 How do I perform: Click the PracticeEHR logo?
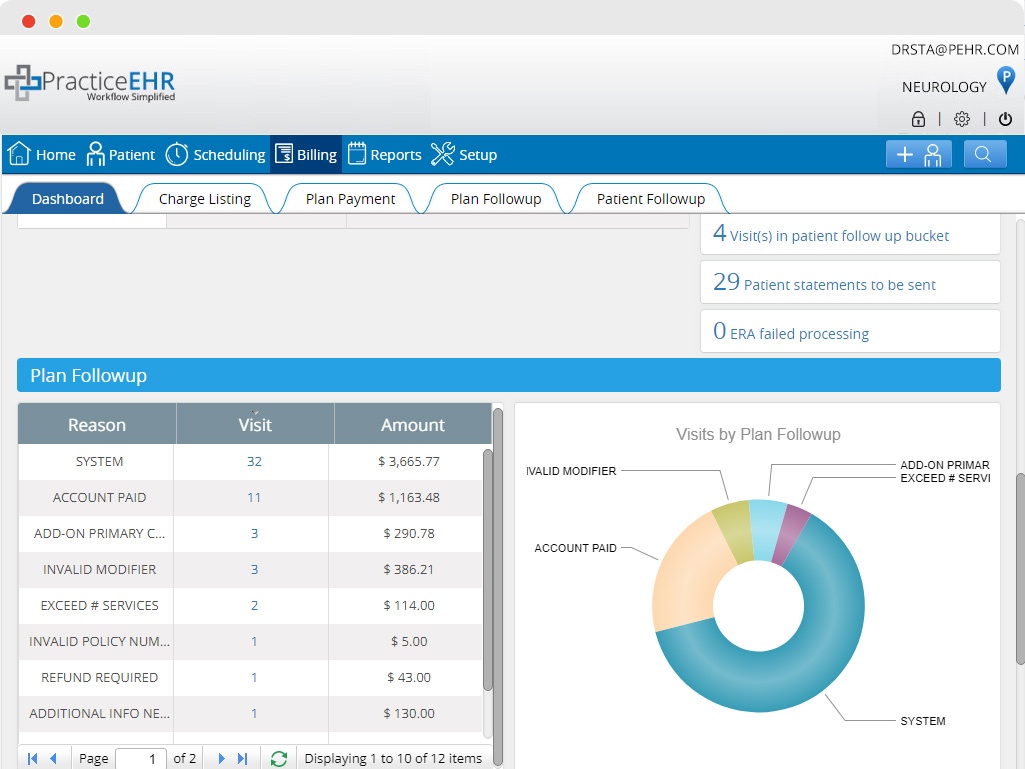(90, 84)
